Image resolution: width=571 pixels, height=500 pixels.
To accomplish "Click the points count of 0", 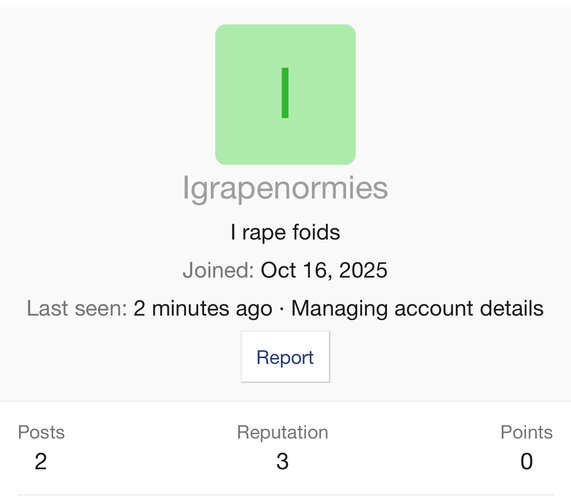I will click(527, 461).
